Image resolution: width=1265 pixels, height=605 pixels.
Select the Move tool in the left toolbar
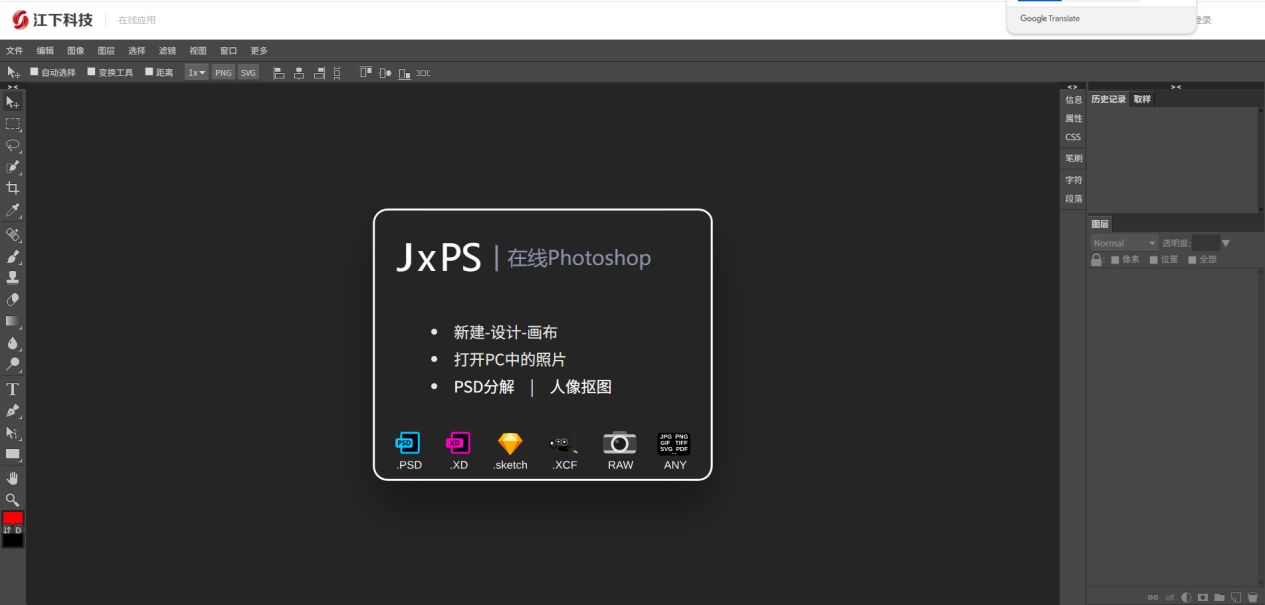point(13,103)
